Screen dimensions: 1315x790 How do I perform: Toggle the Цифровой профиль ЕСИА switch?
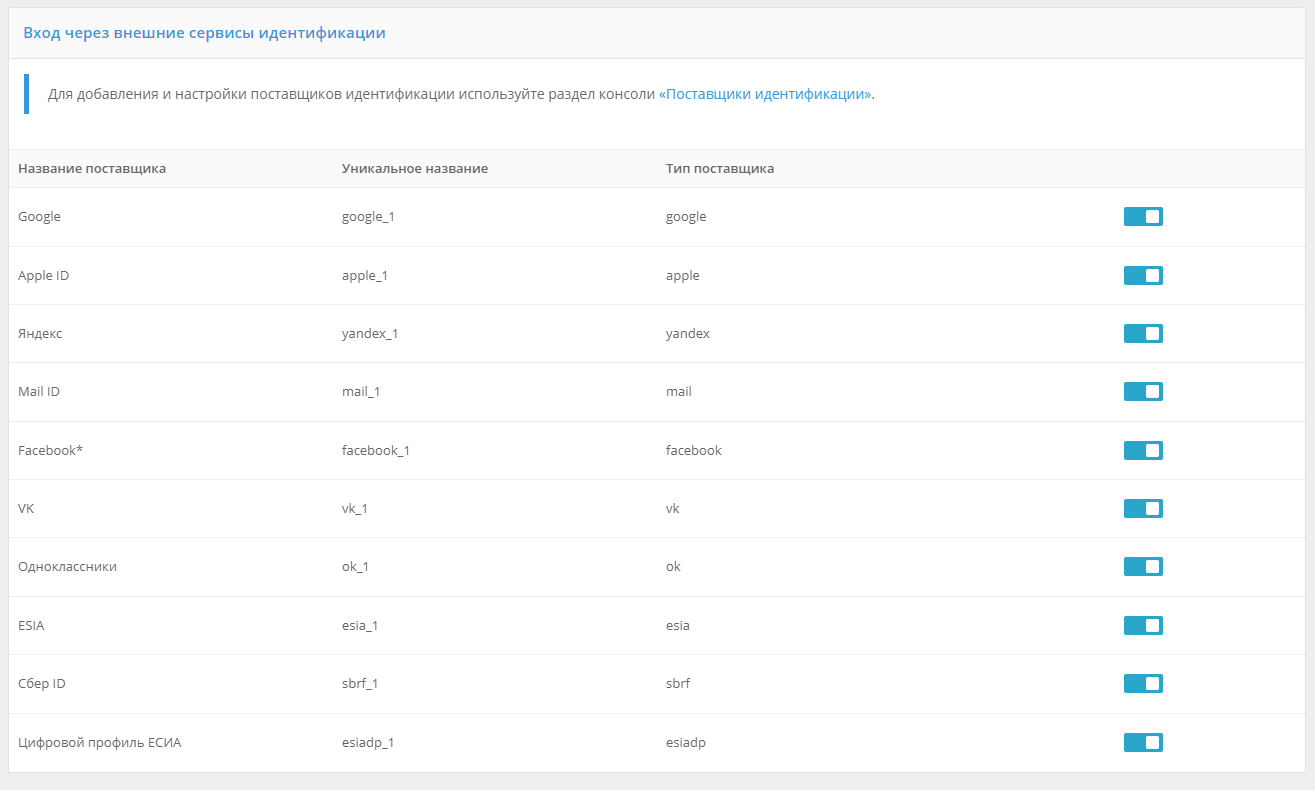1143,742
